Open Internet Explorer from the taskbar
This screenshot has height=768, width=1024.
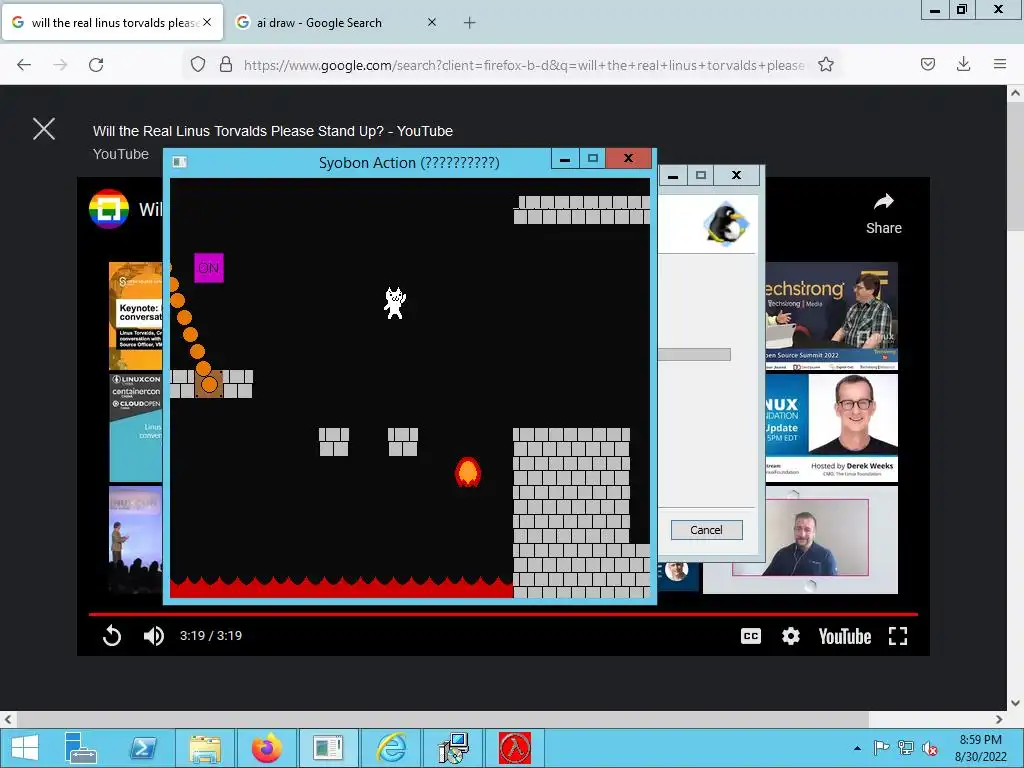392,748
